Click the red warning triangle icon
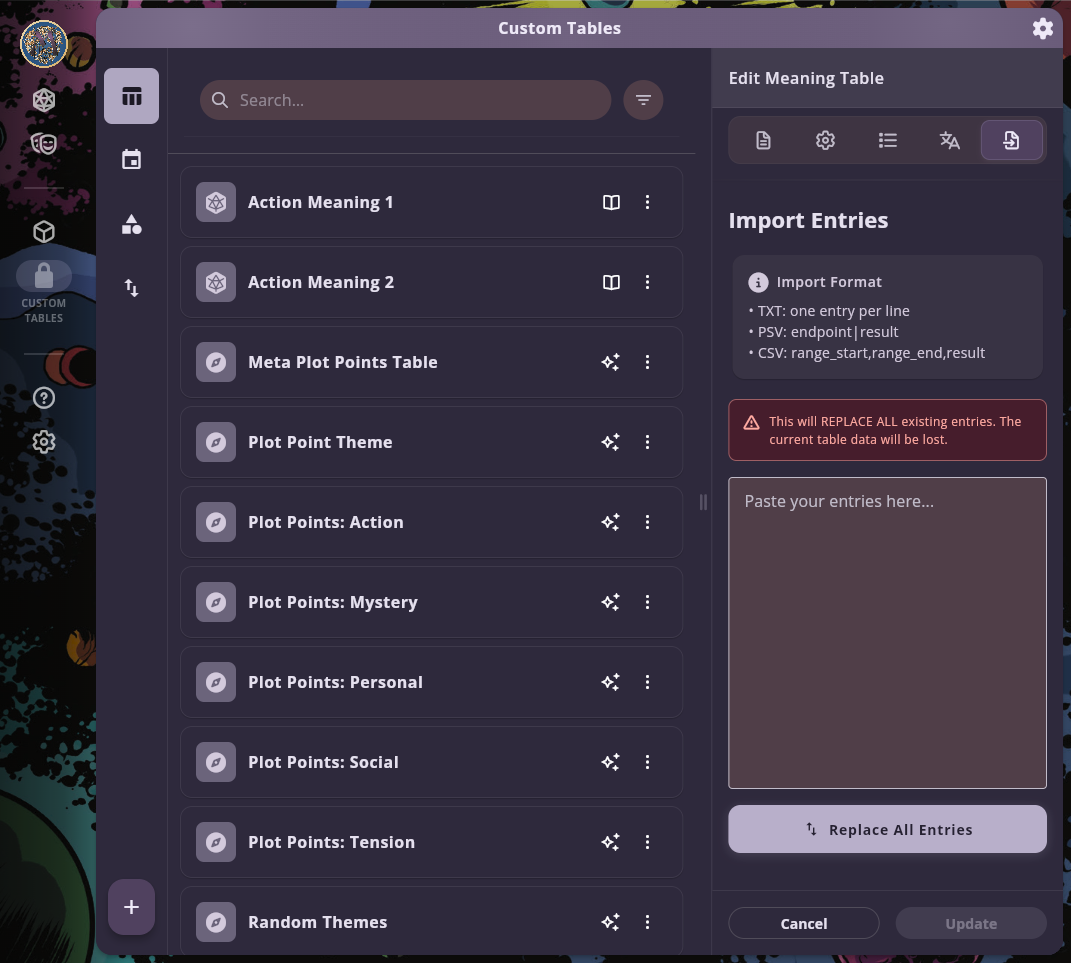Image resolution: width=1071 pixels, height=963 pixels. pos(751,423)
